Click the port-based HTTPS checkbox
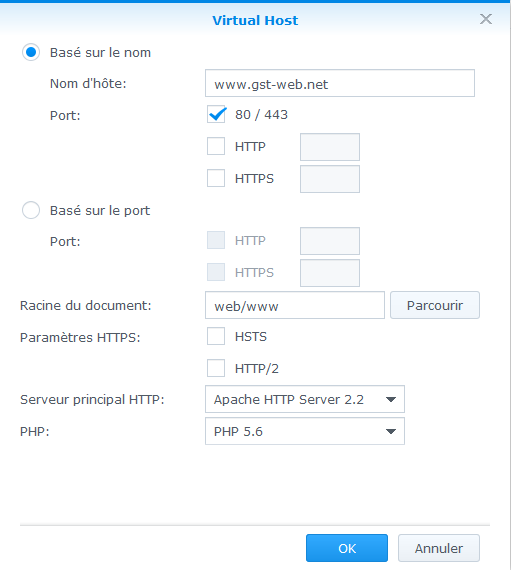The height and width of the screenshot is (570, 511). 216,272
